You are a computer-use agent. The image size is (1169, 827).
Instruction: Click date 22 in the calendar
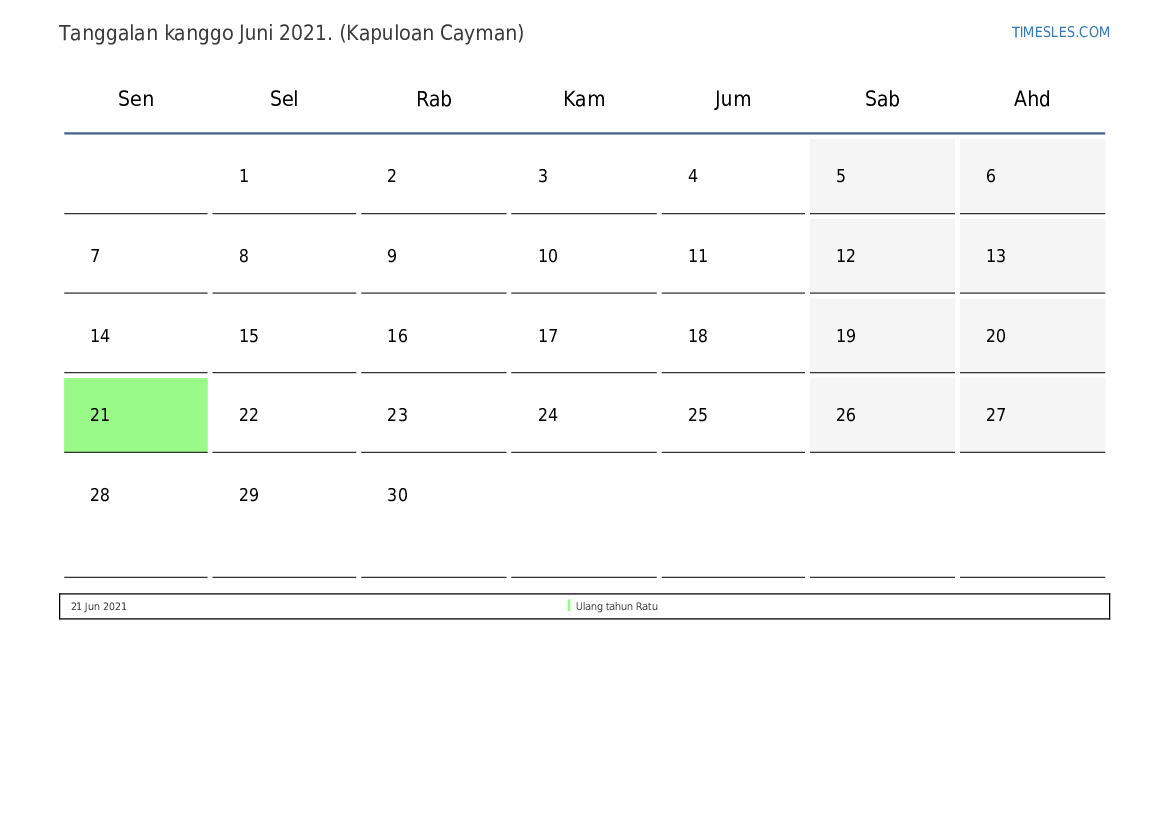[284, 415]
